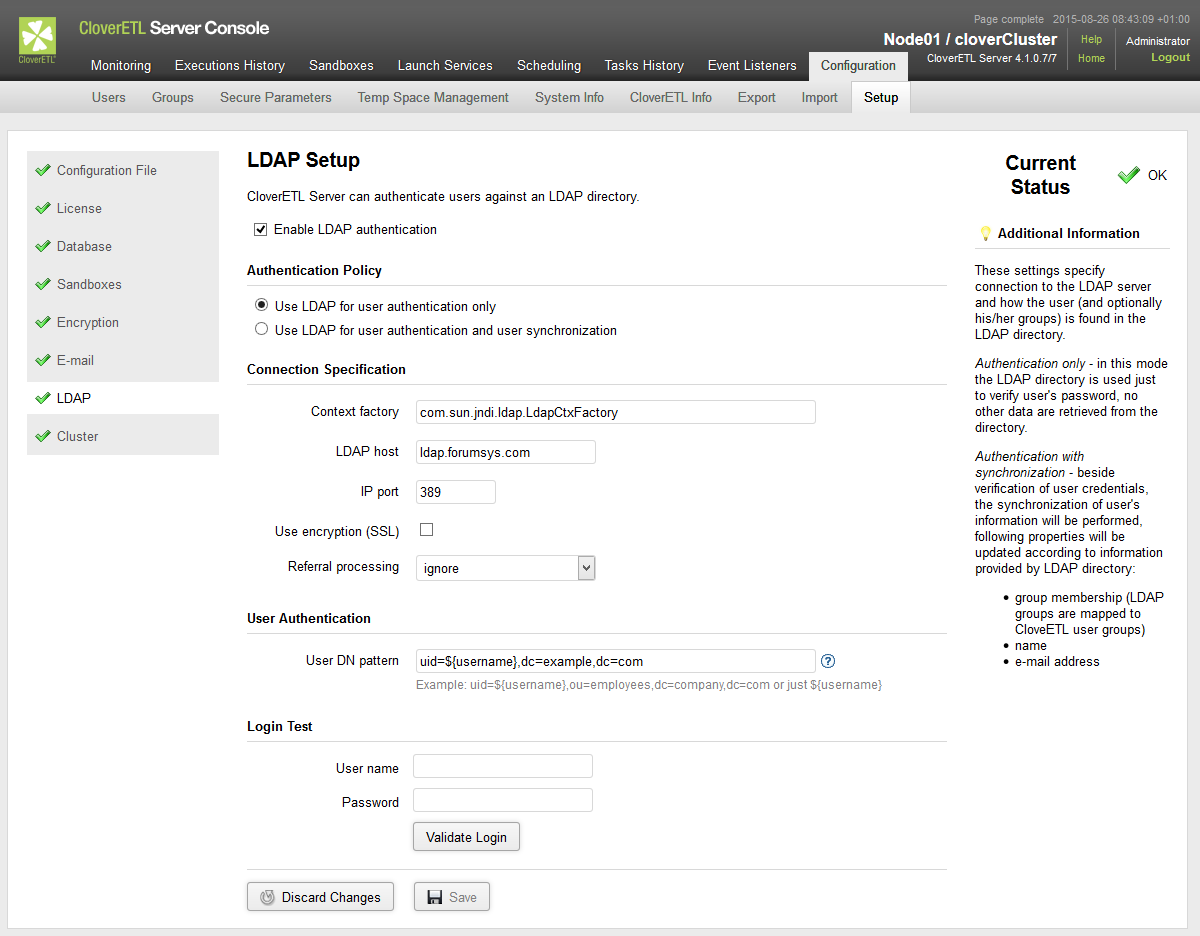This screenshot has width=1200, height=936.
Task: Select the Configuration tab
Action: (x=858, y=66)
